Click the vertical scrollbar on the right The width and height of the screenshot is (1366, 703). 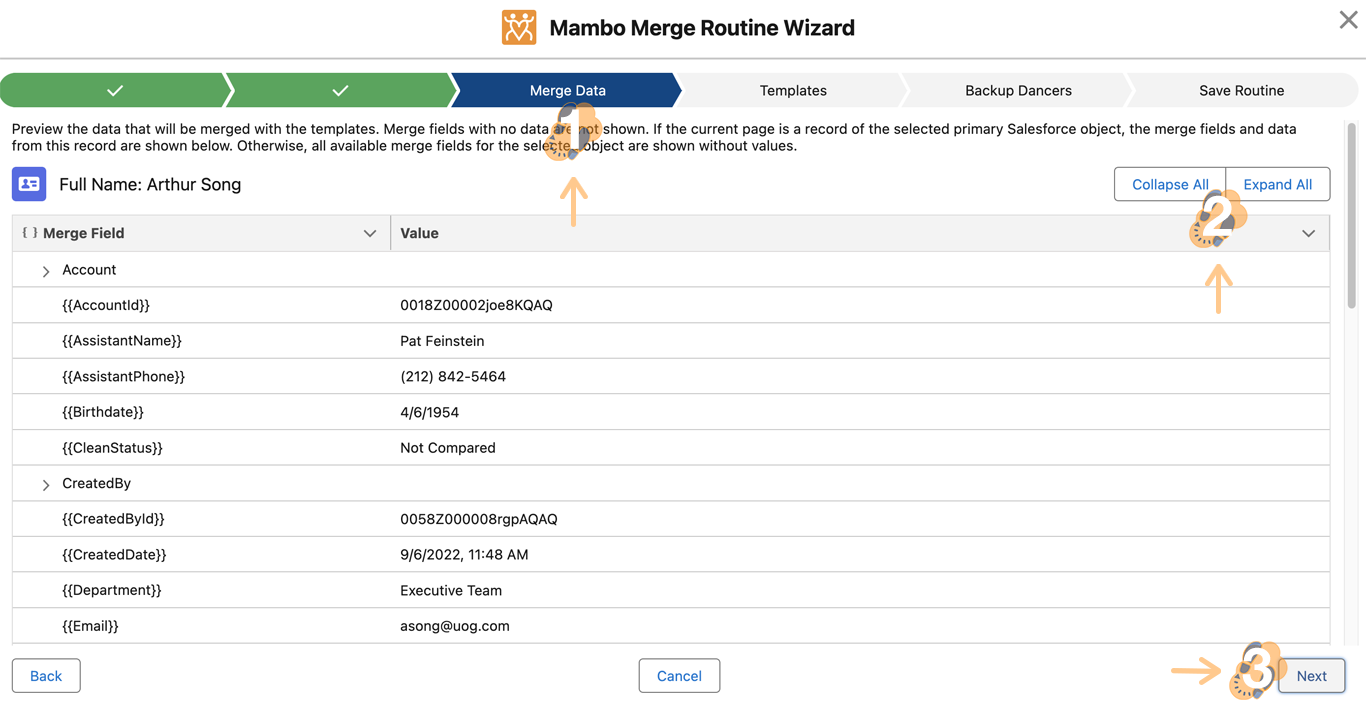1351,220
